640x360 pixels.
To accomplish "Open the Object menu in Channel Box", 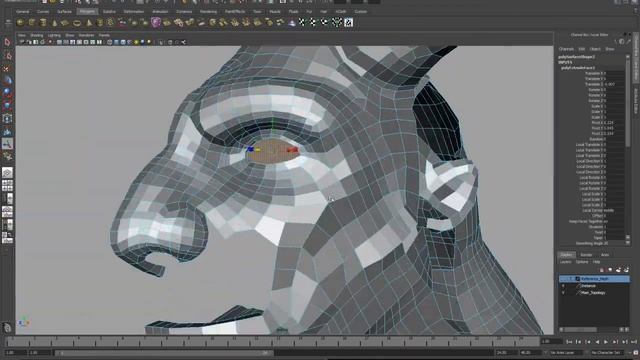I will [595, 49].
